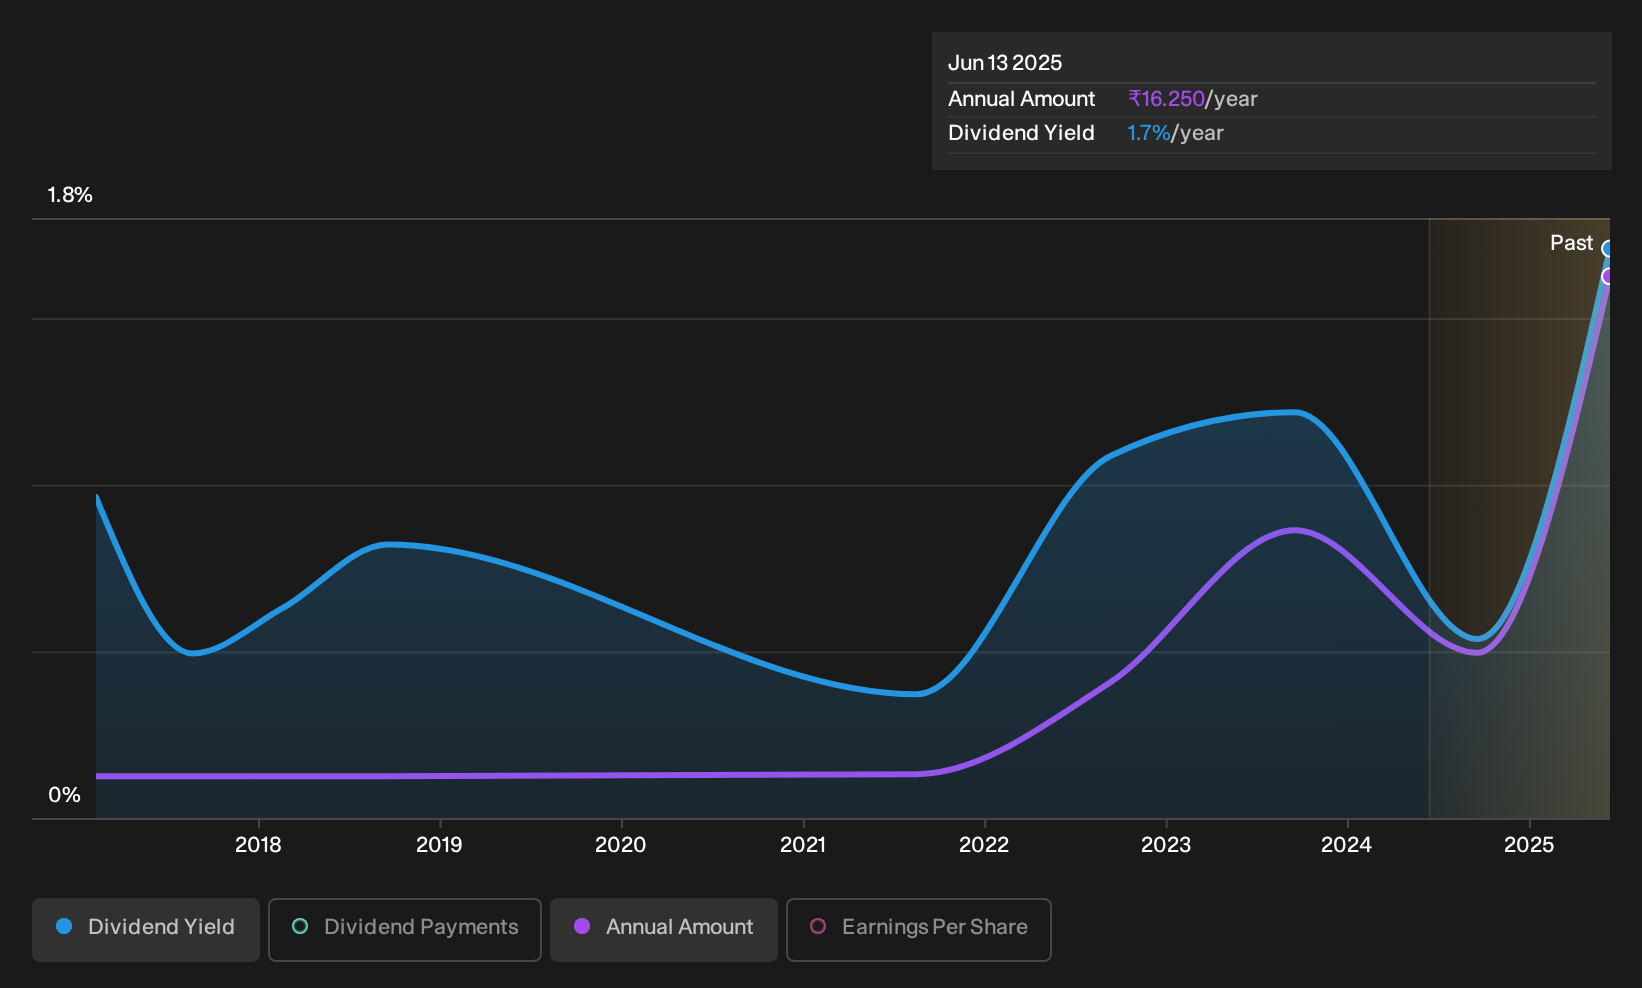This screenshot has width=1642, height=988.
Task: Click the blue Dividend Yield legend dot
Action: (64, 926)
